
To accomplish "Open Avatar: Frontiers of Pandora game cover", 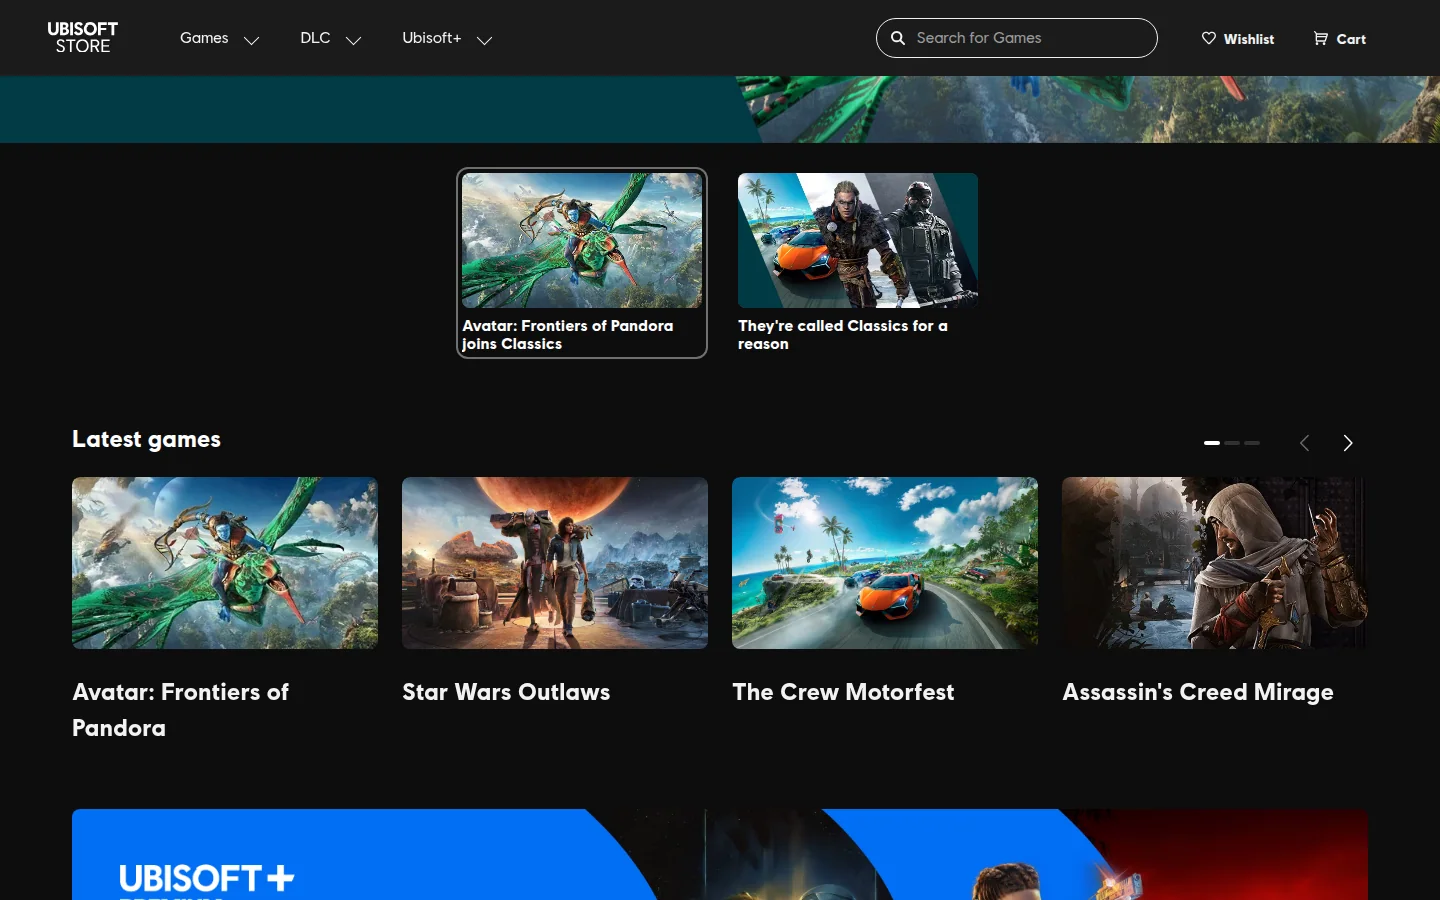I will click(x=225, y=563).
